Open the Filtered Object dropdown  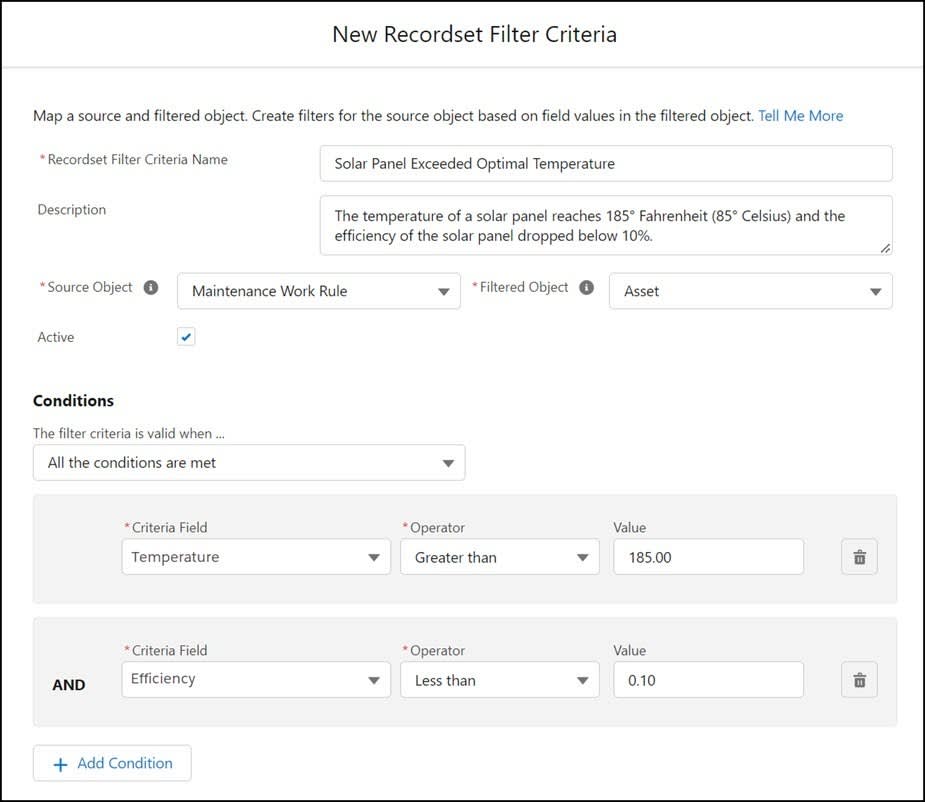[x=750, y=292]
